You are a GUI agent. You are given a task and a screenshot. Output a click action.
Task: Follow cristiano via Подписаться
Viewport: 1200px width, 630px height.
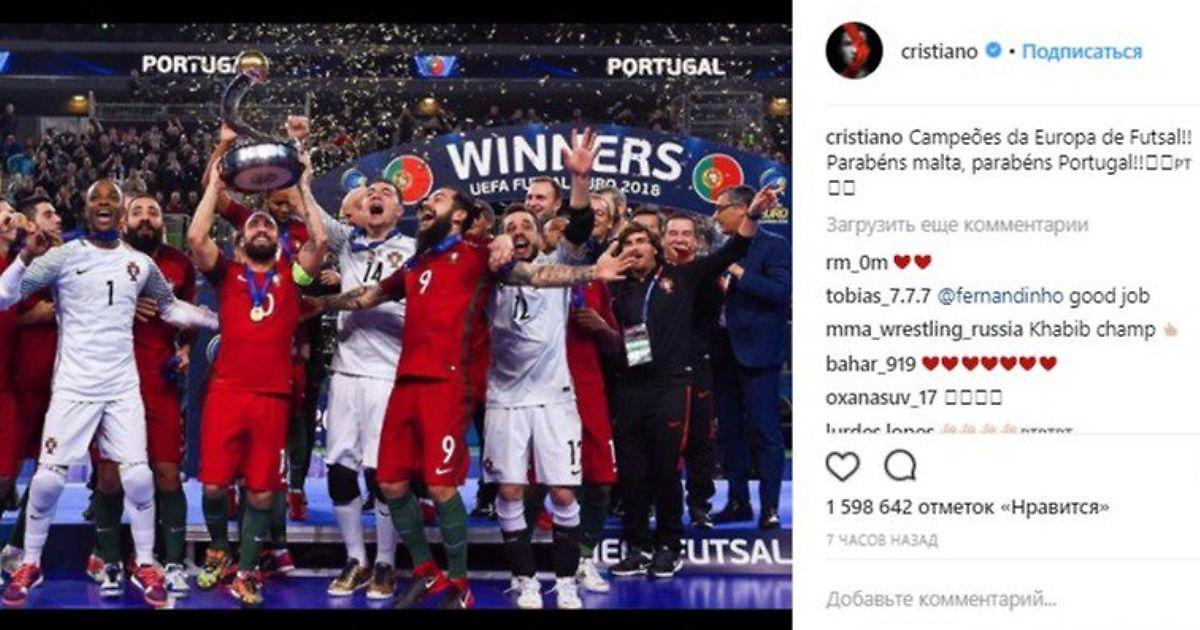tap(1082, 51)
